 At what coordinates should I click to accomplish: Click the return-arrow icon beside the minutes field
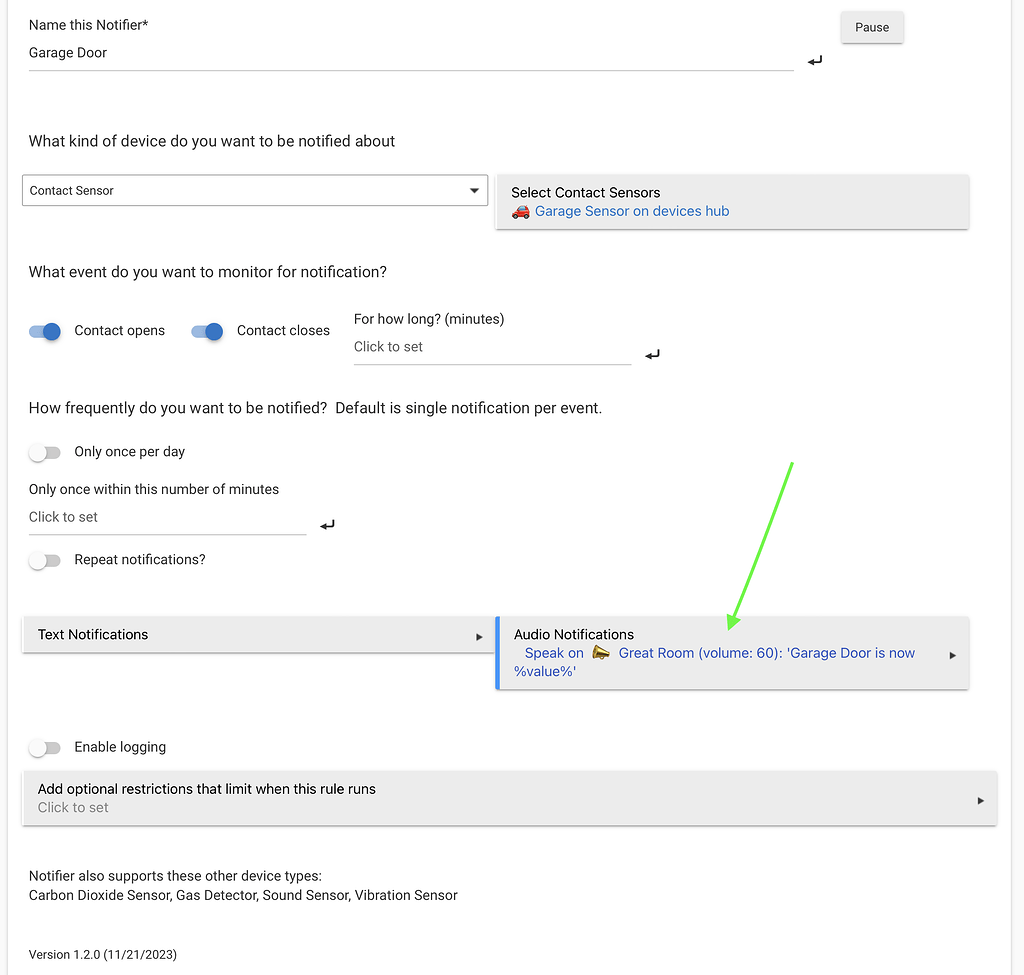[x=326, y=523]
